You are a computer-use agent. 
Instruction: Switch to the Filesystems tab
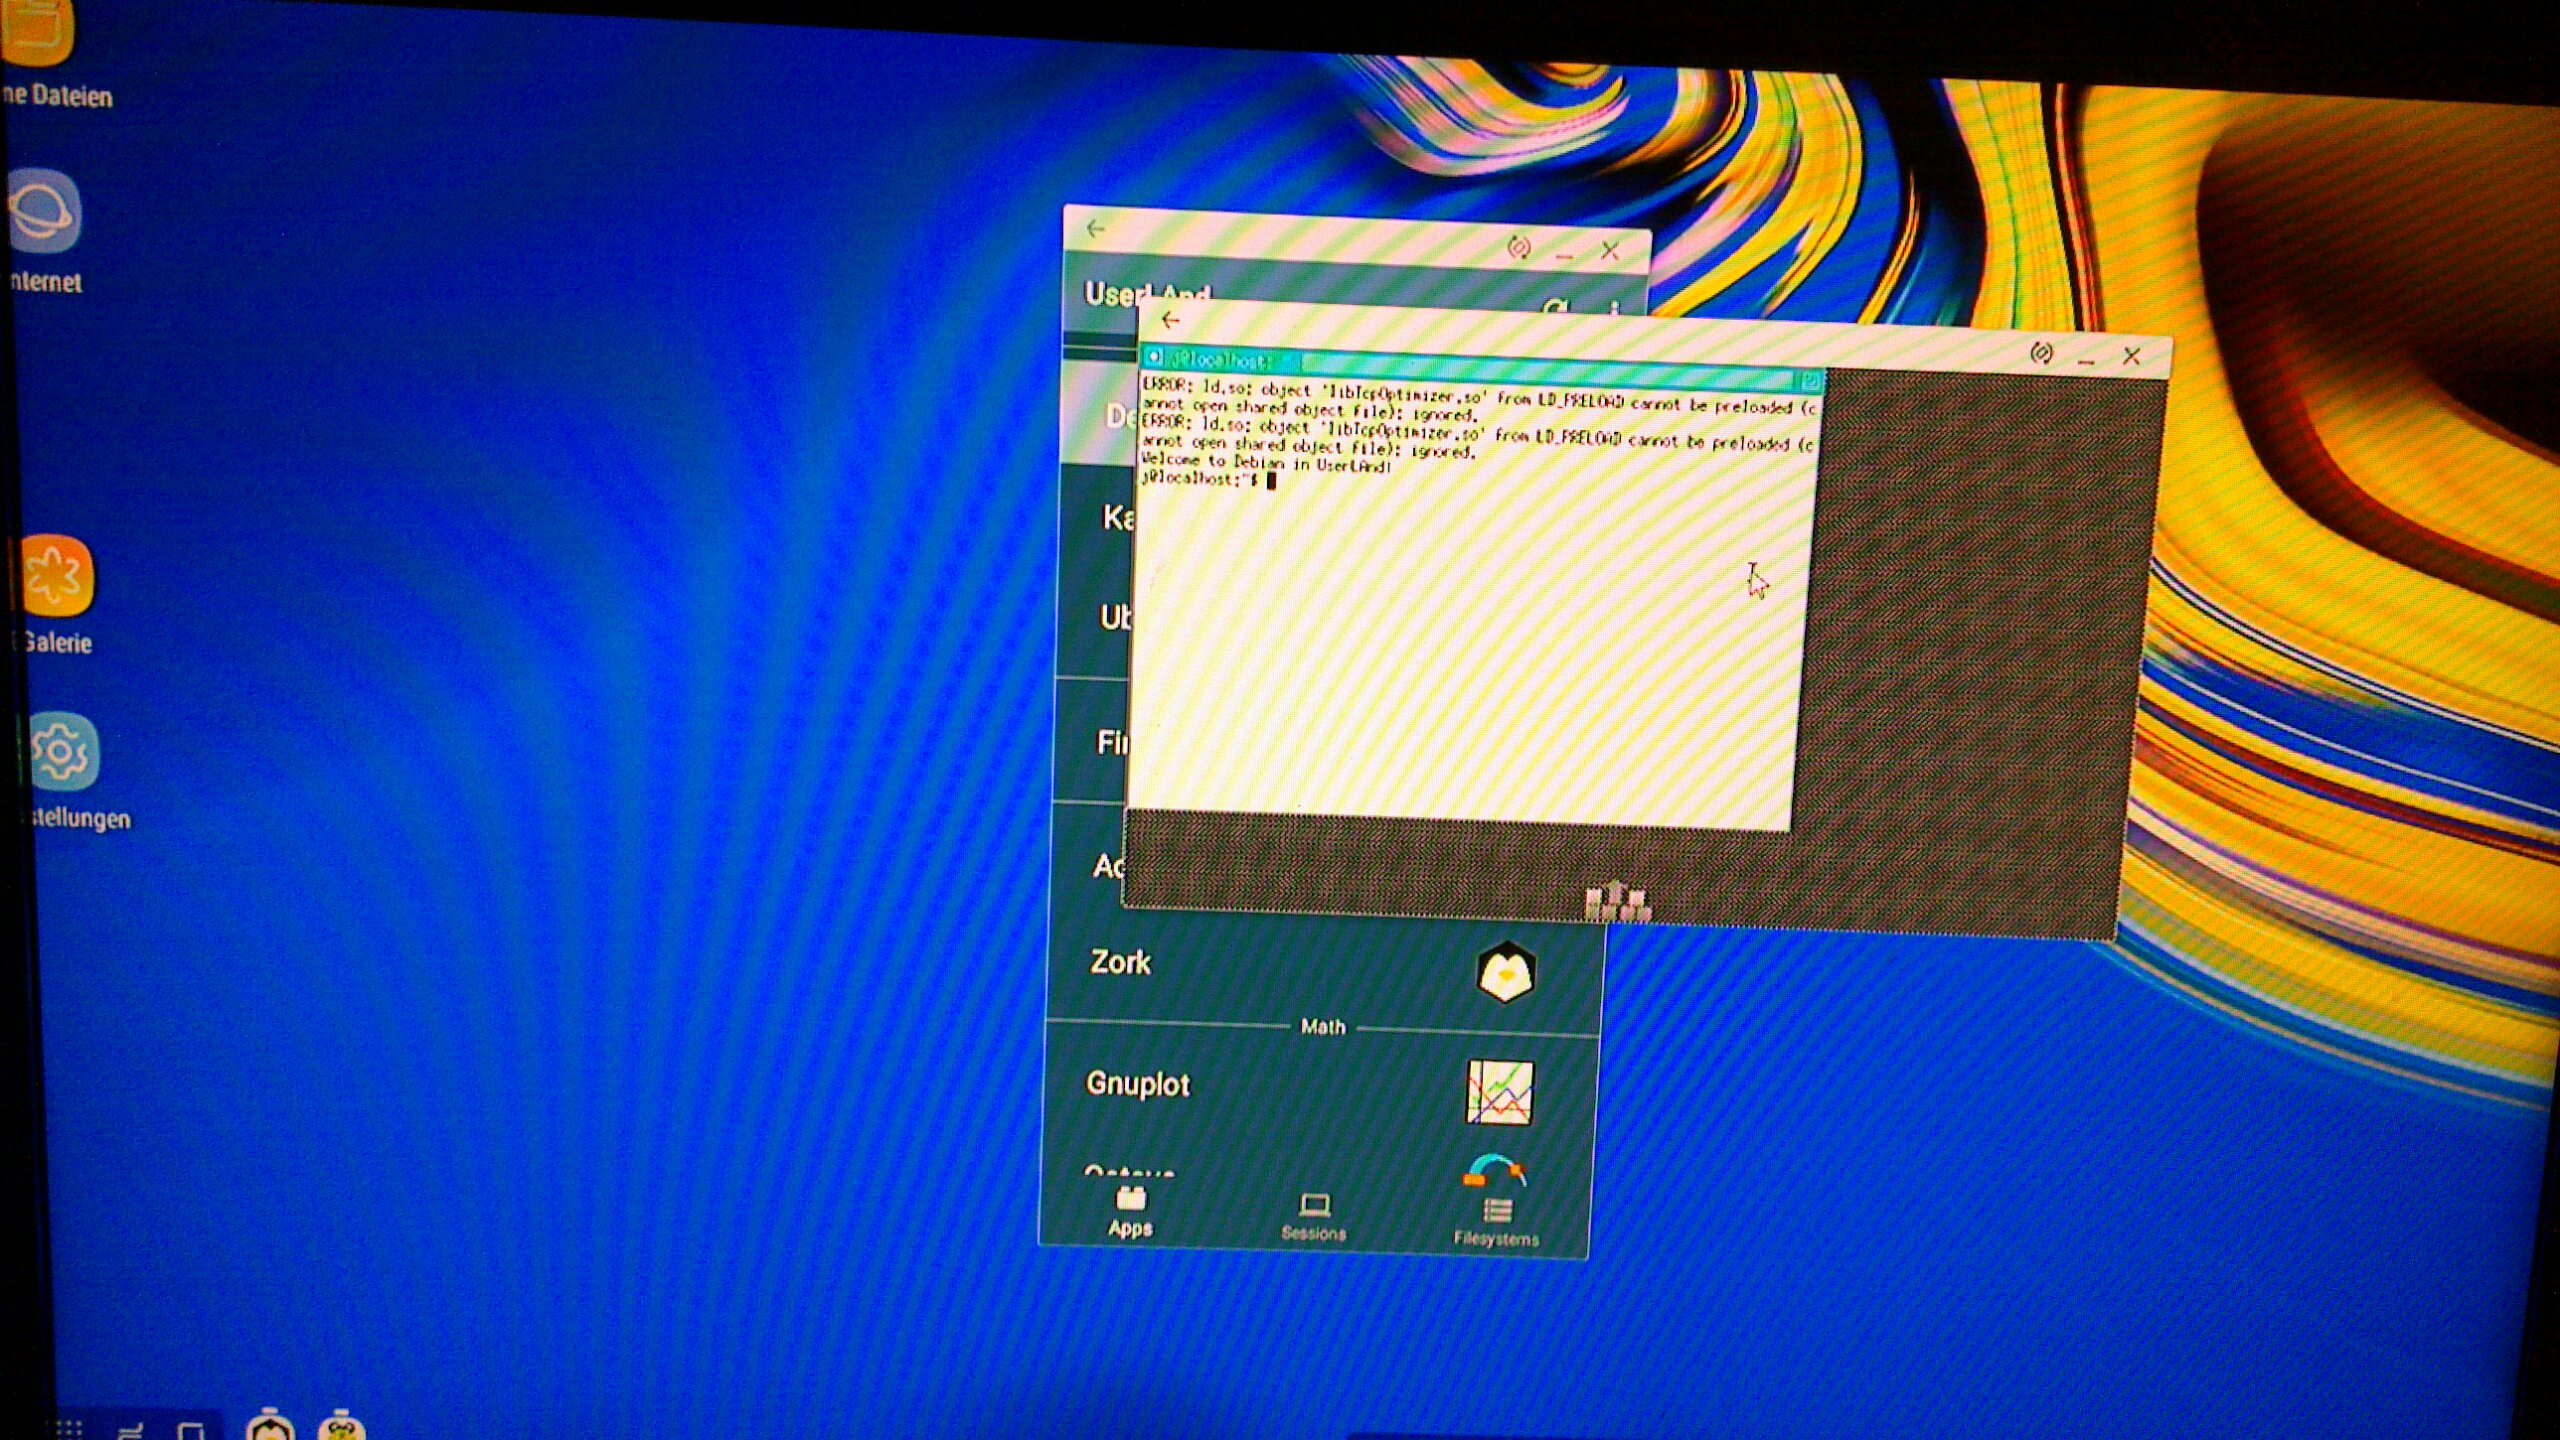(1496, 1222)
